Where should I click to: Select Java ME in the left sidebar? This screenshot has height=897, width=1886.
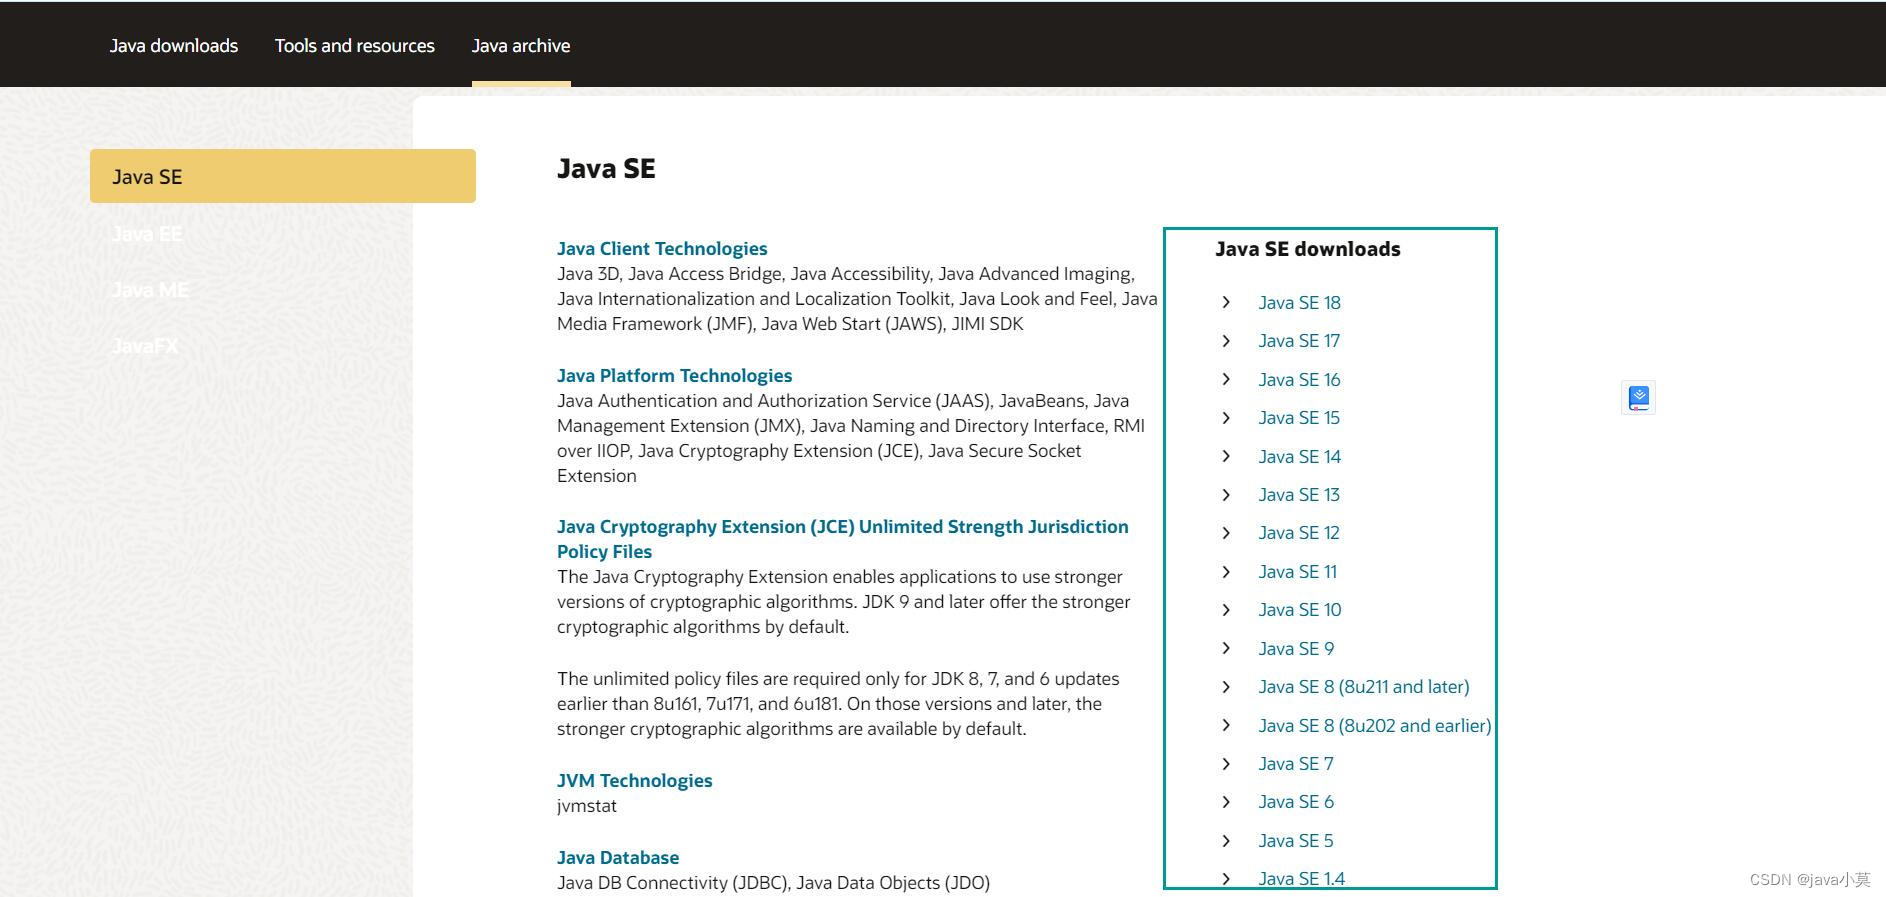[150, 290]
